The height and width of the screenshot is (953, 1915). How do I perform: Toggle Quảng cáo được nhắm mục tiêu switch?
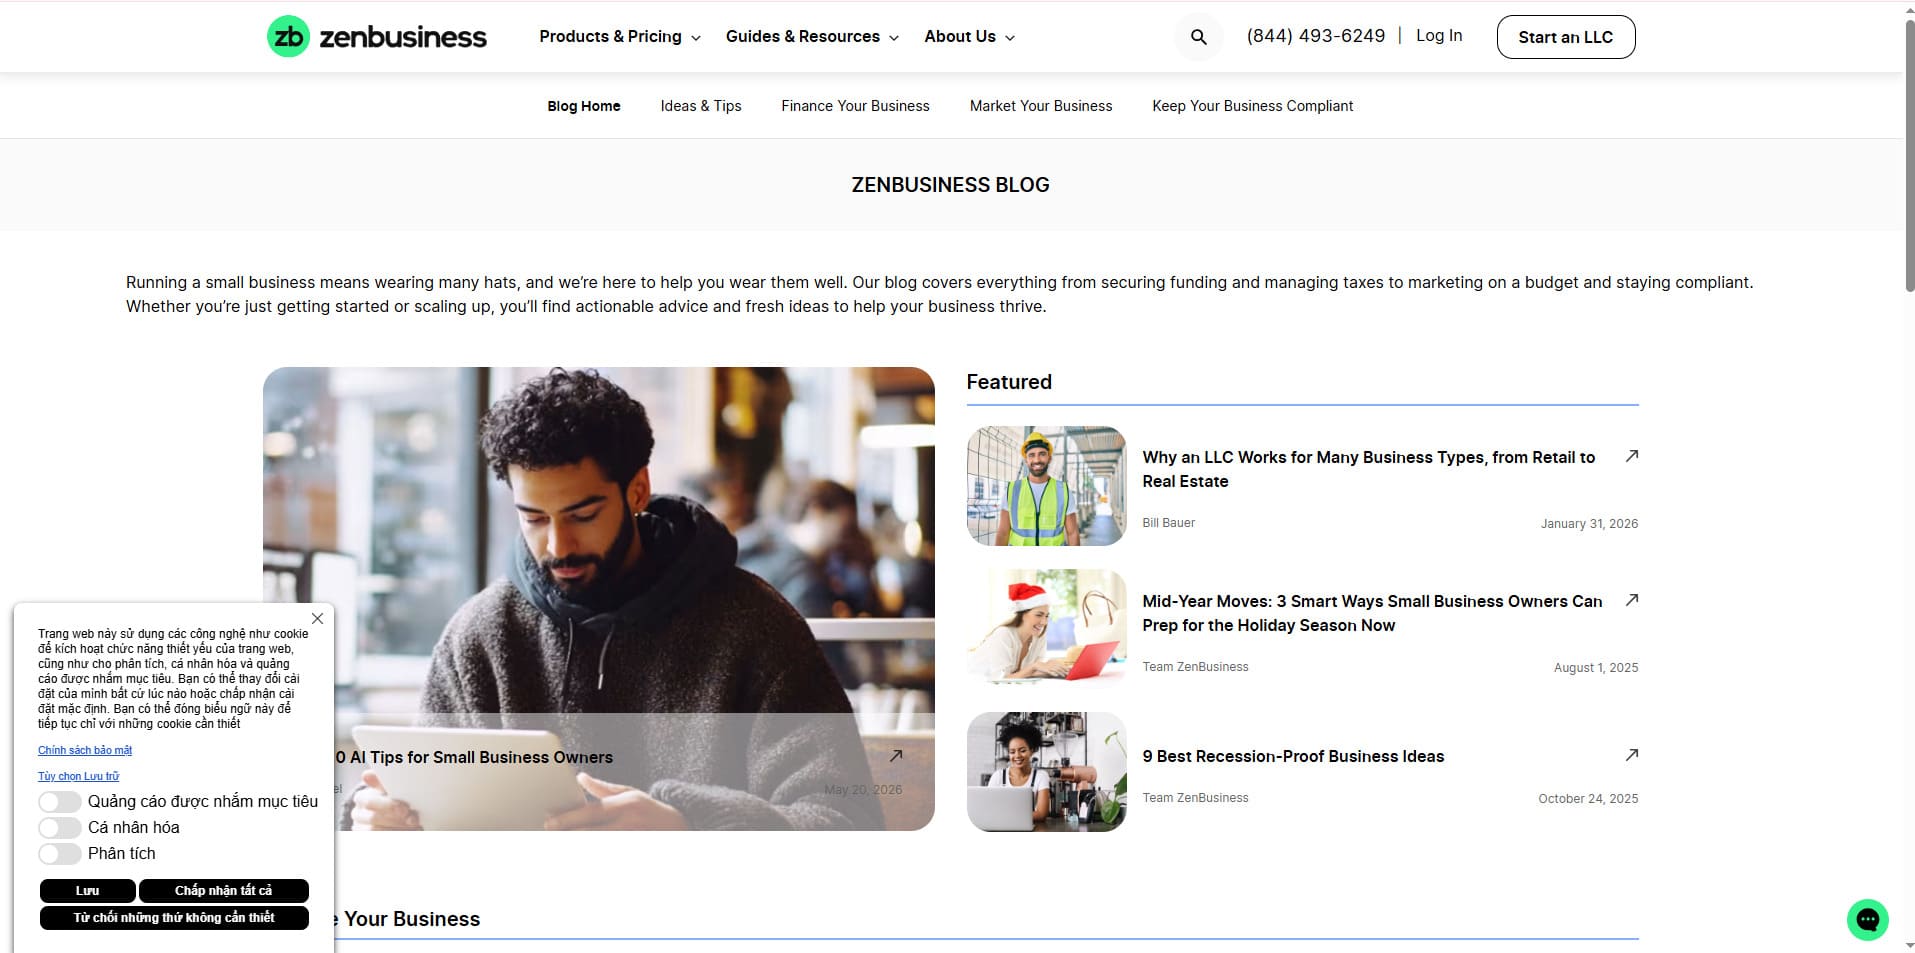tap(60, 801)
